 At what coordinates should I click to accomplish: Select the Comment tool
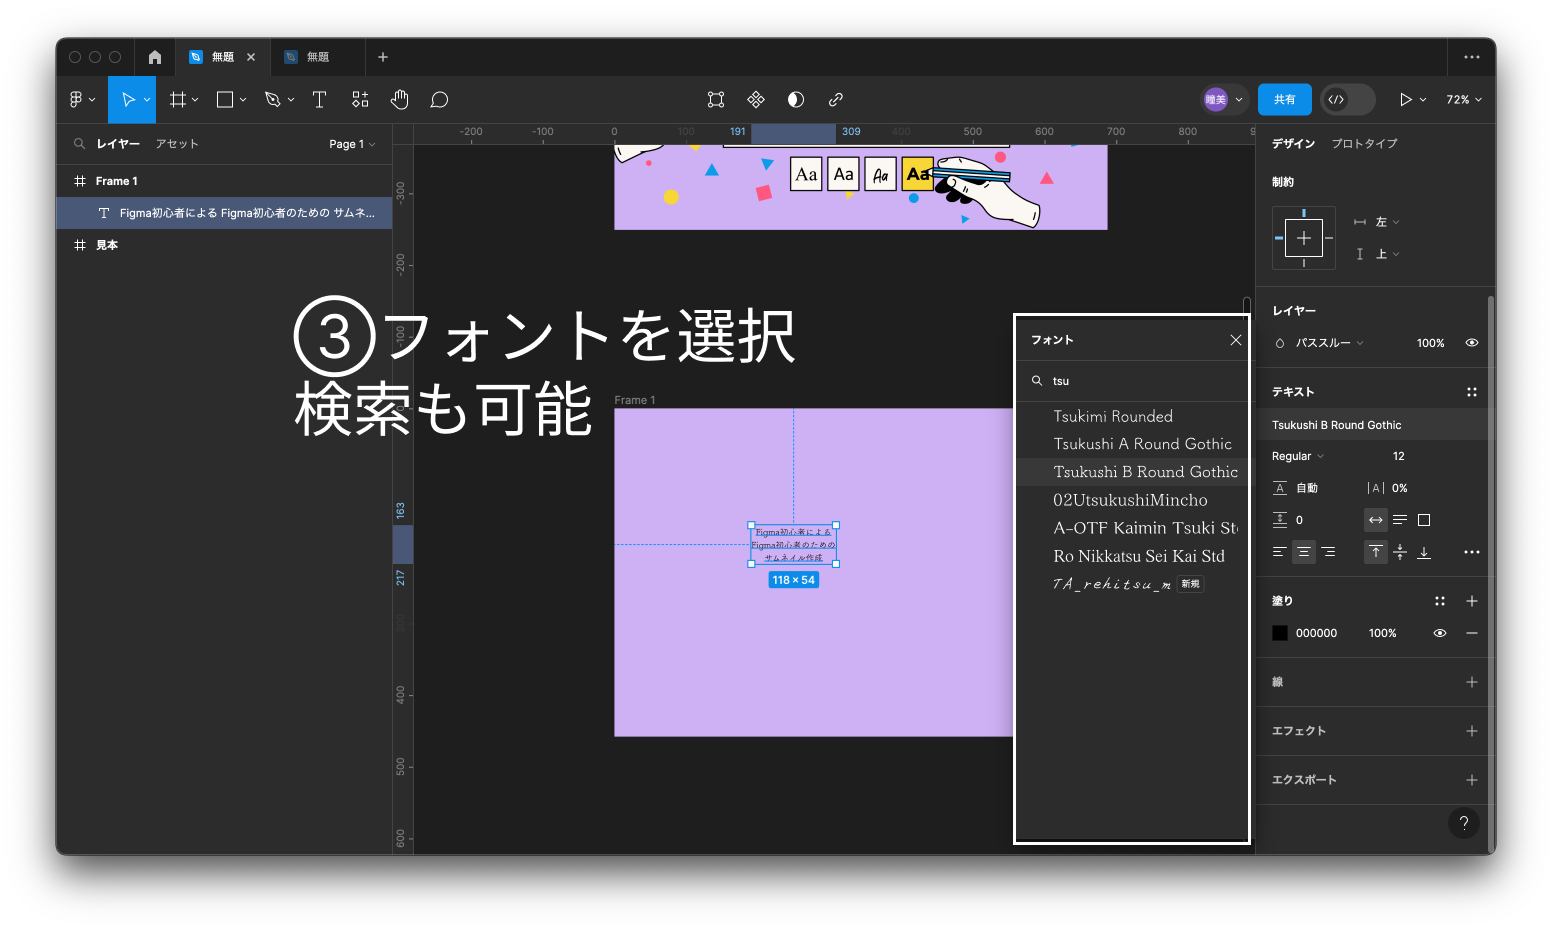click(x=439, y=100)
